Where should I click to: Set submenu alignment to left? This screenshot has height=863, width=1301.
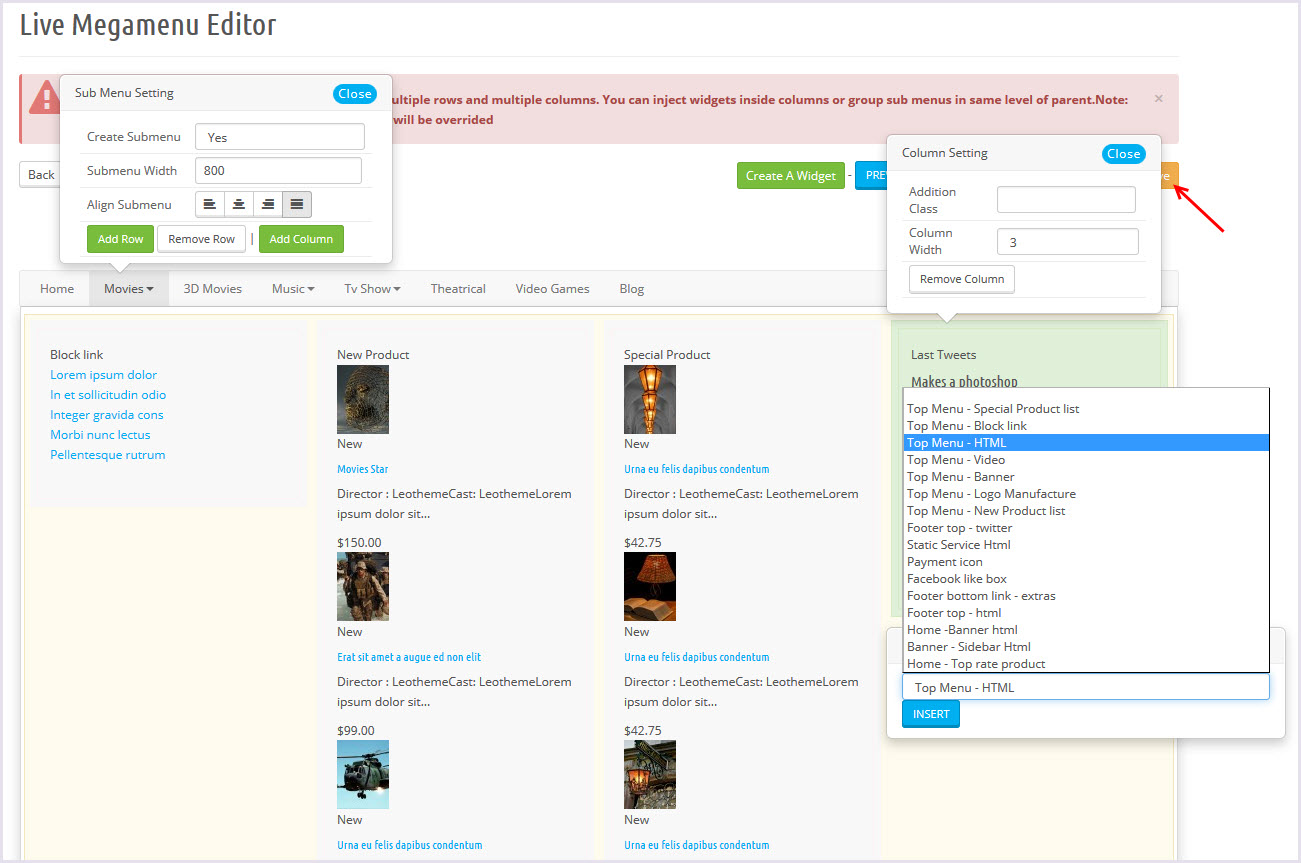point(210,204)
